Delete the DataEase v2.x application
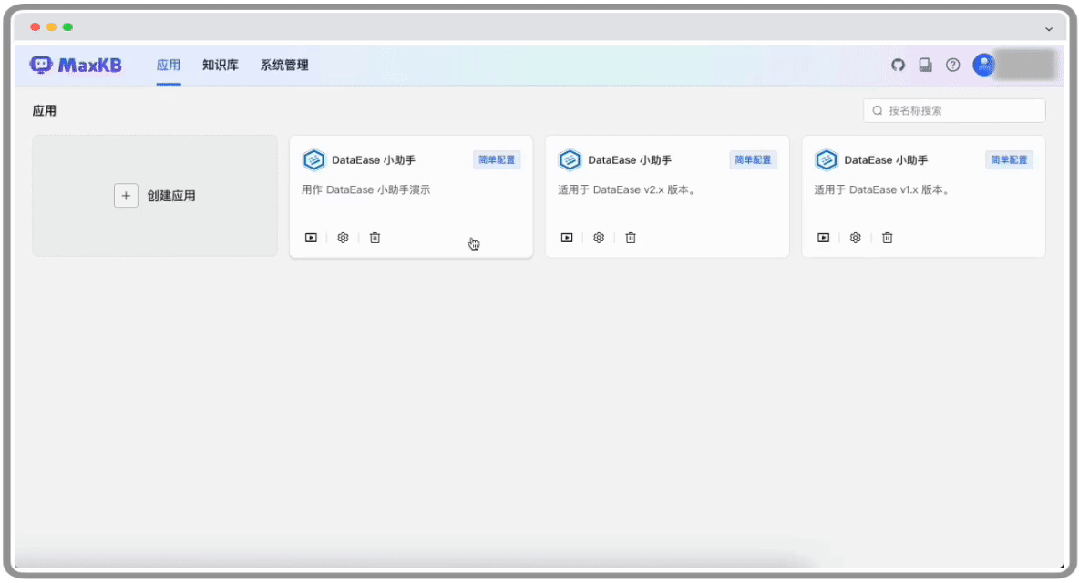1079x583 pixels. 630,237
